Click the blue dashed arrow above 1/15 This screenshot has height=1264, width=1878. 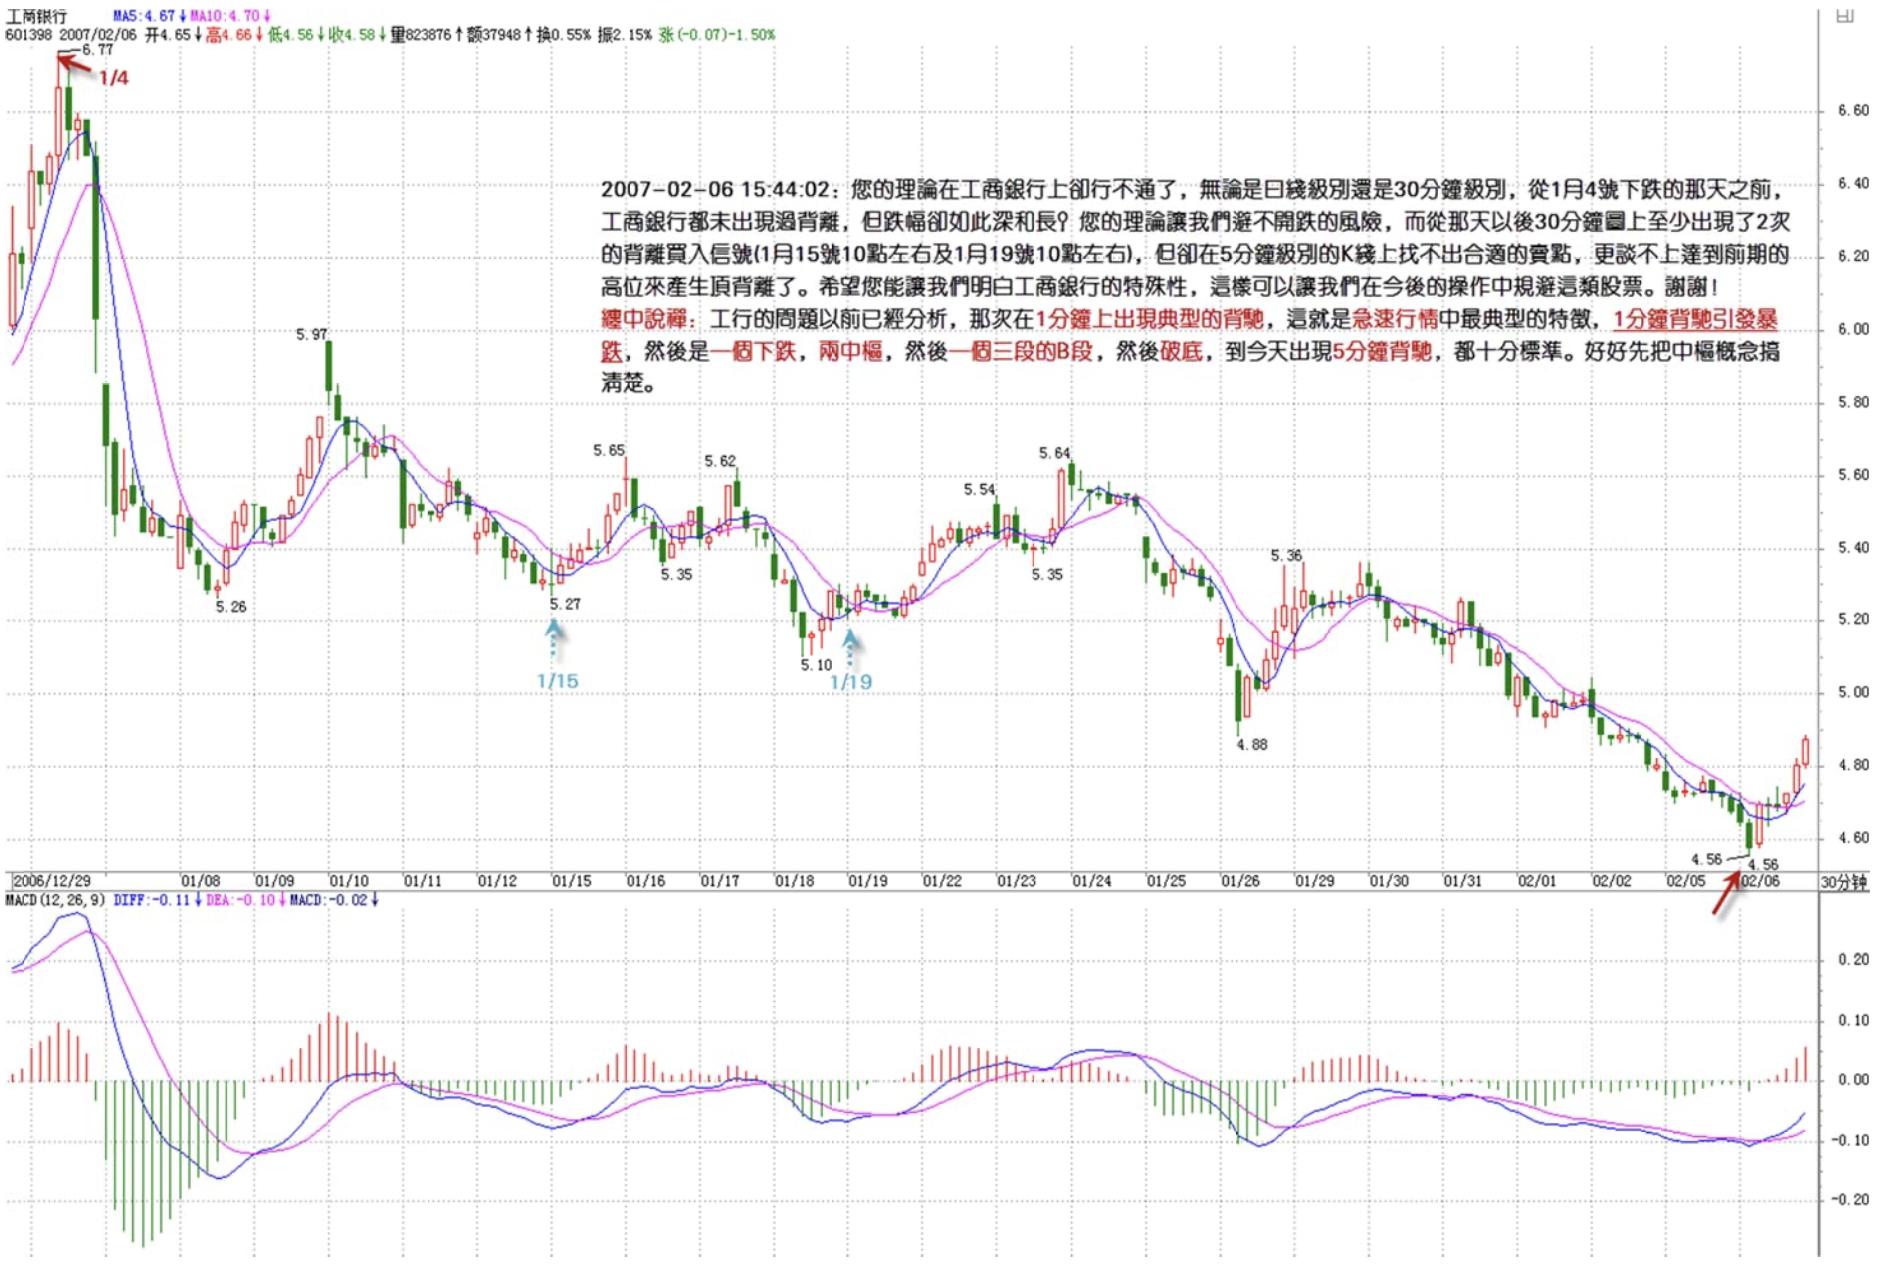coord(553,640)
